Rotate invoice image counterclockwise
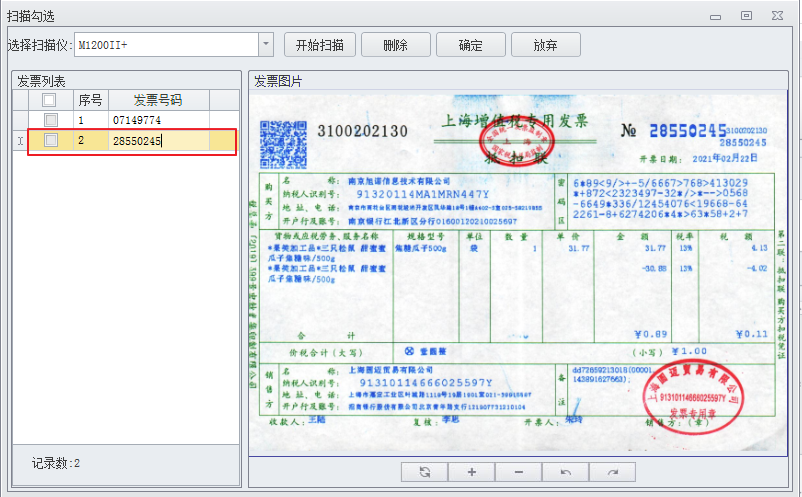Viewport: 802px width, 497px height. coord(566,472)
